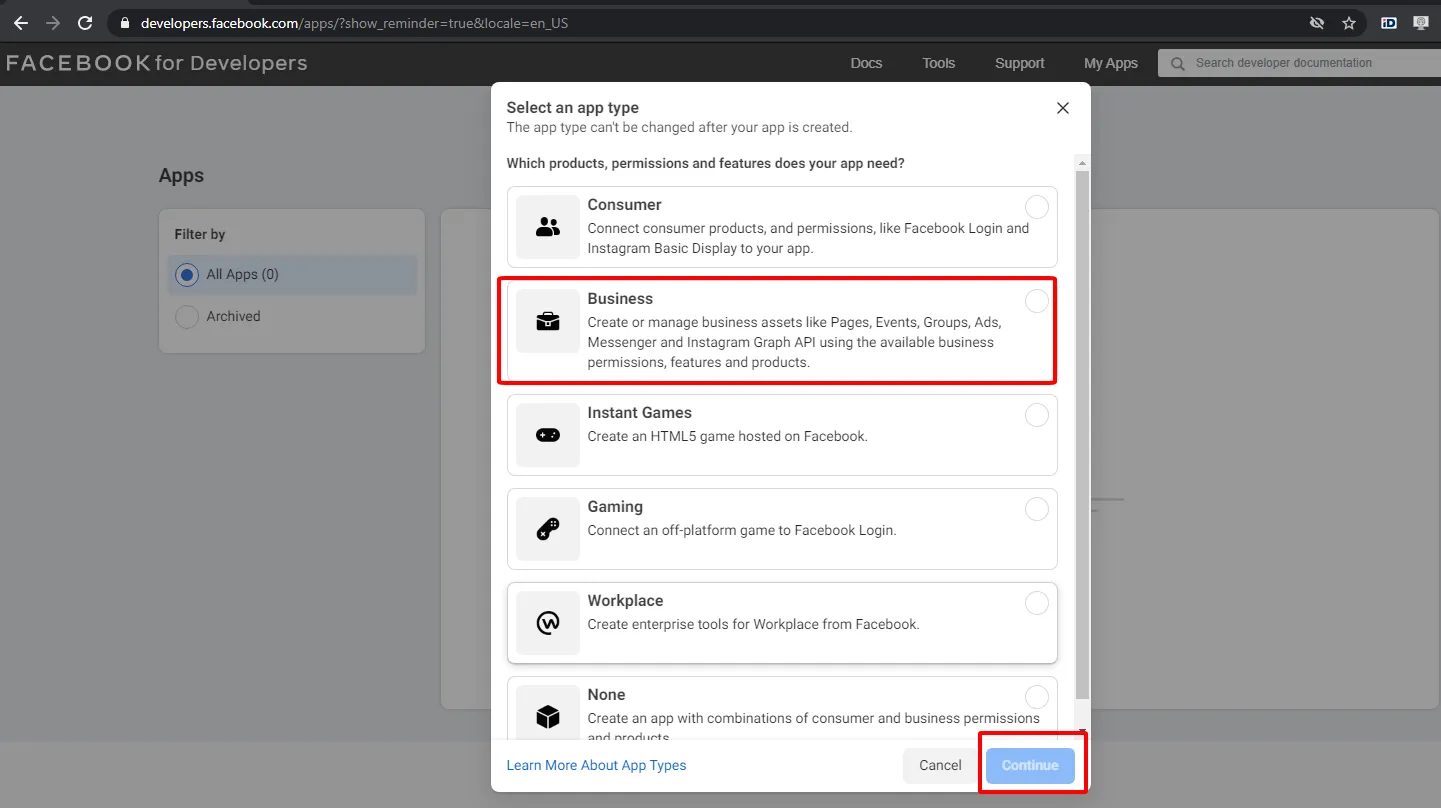
Task: Open Learn More About App Types link
Action: point(596,765)
